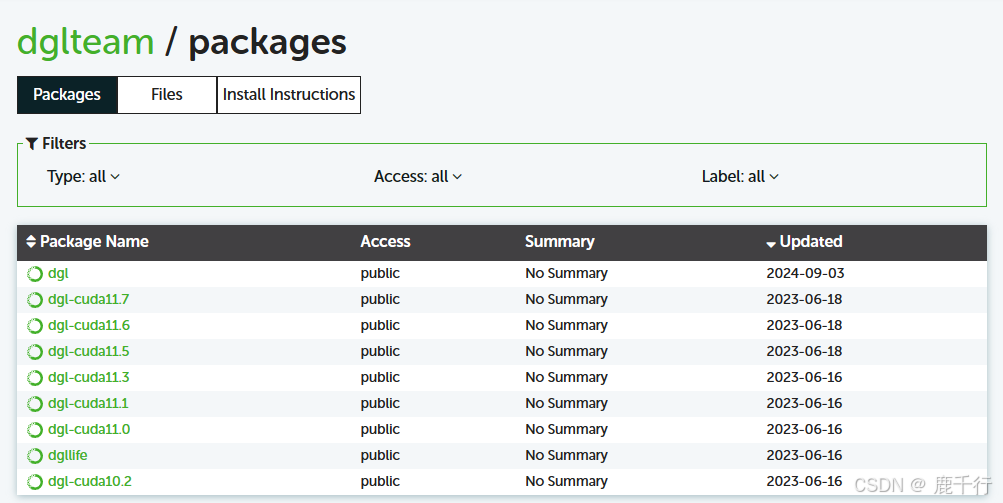Screen dimensions: 1003x503
Task: Switch to the Files tab
Action: 167,95
